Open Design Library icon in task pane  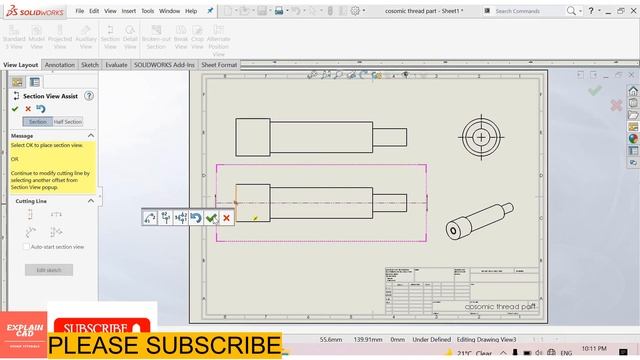[633, 103]
